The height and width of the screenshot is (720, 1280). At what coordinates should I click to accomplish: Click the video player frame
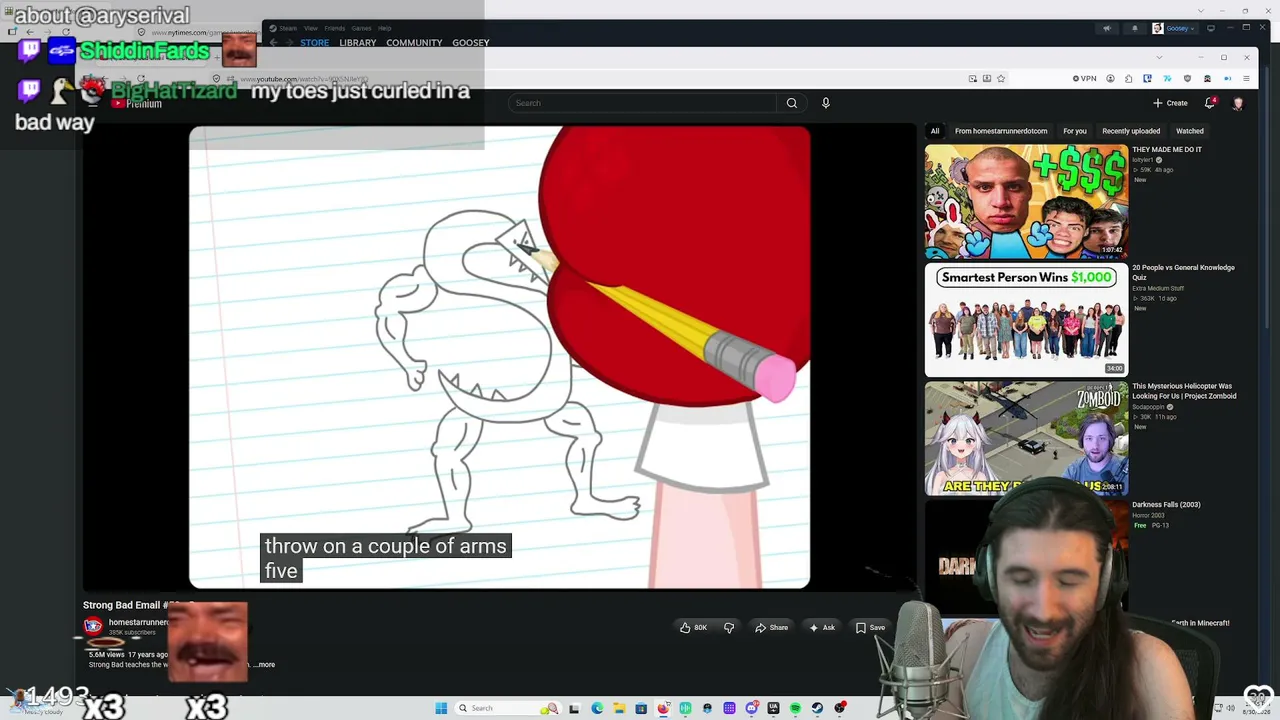[499, 357]
